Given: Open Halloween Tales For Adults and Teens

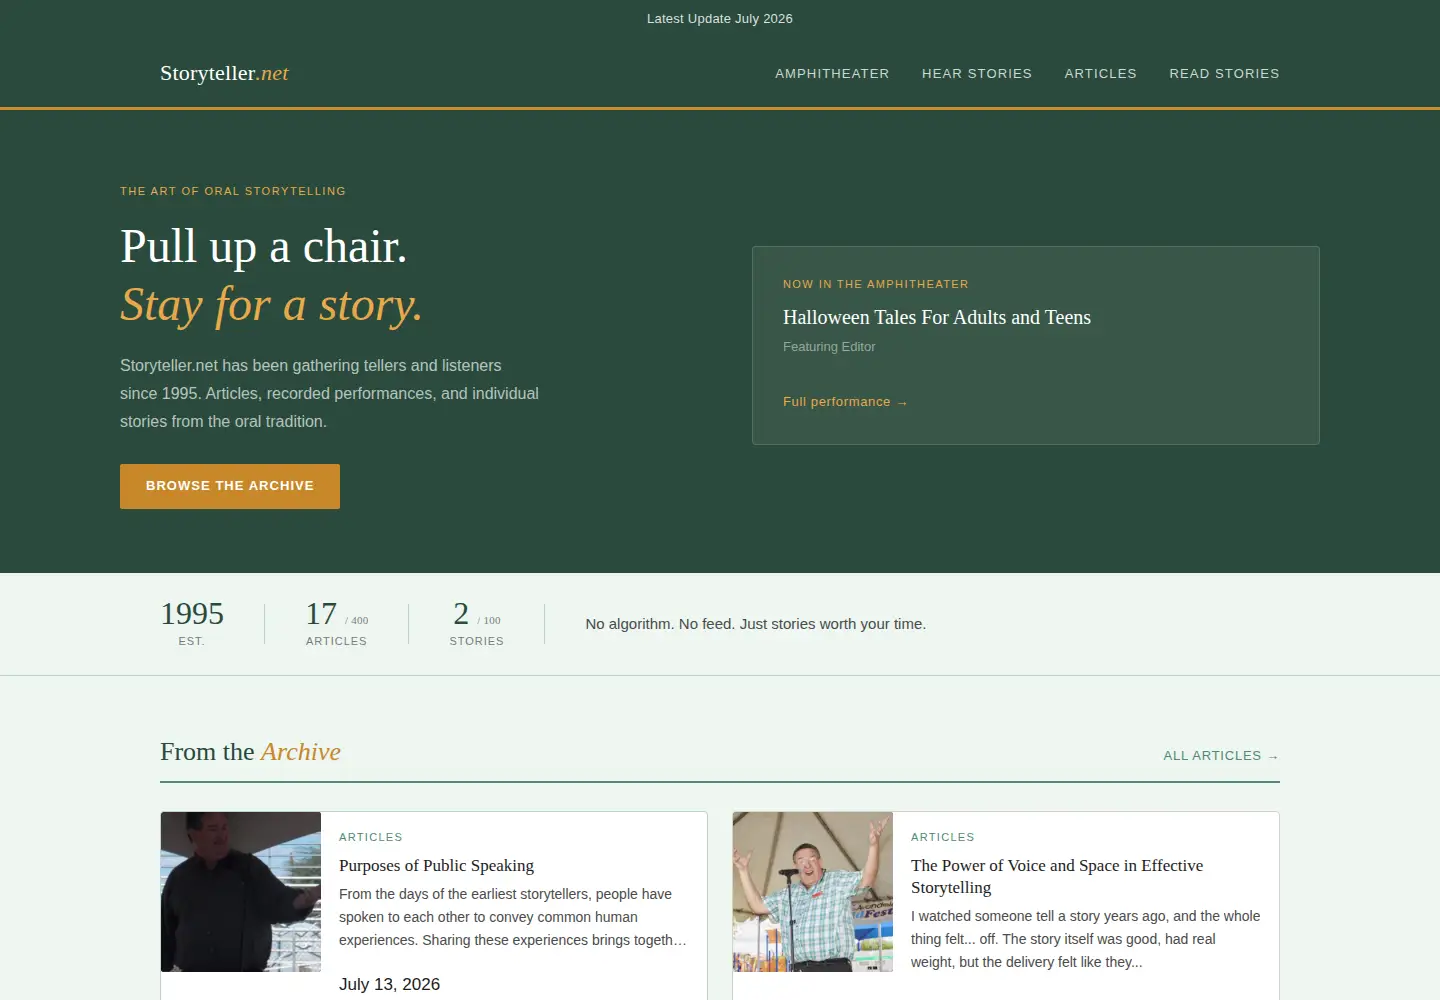Looking at the screenshot, I should click(937, 317).
